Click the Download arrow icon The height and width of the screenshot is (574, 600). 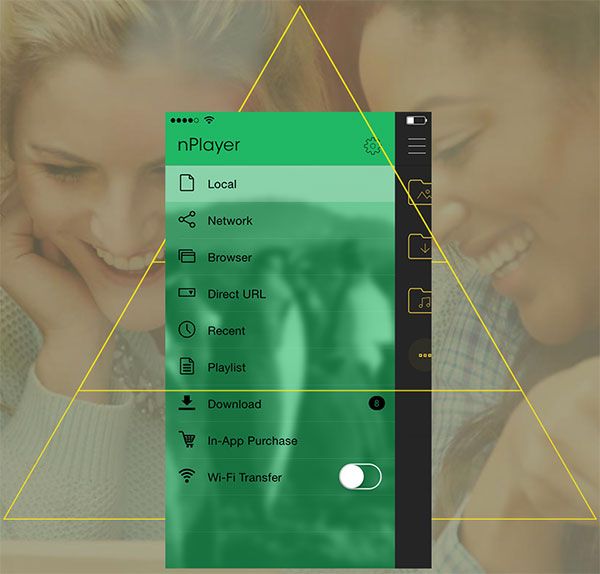(x=187, y=403)
